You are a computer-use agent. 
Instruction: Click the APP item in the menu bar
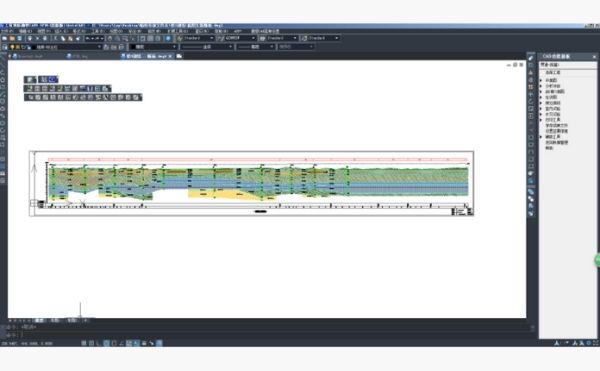click(x=238, y=31)
